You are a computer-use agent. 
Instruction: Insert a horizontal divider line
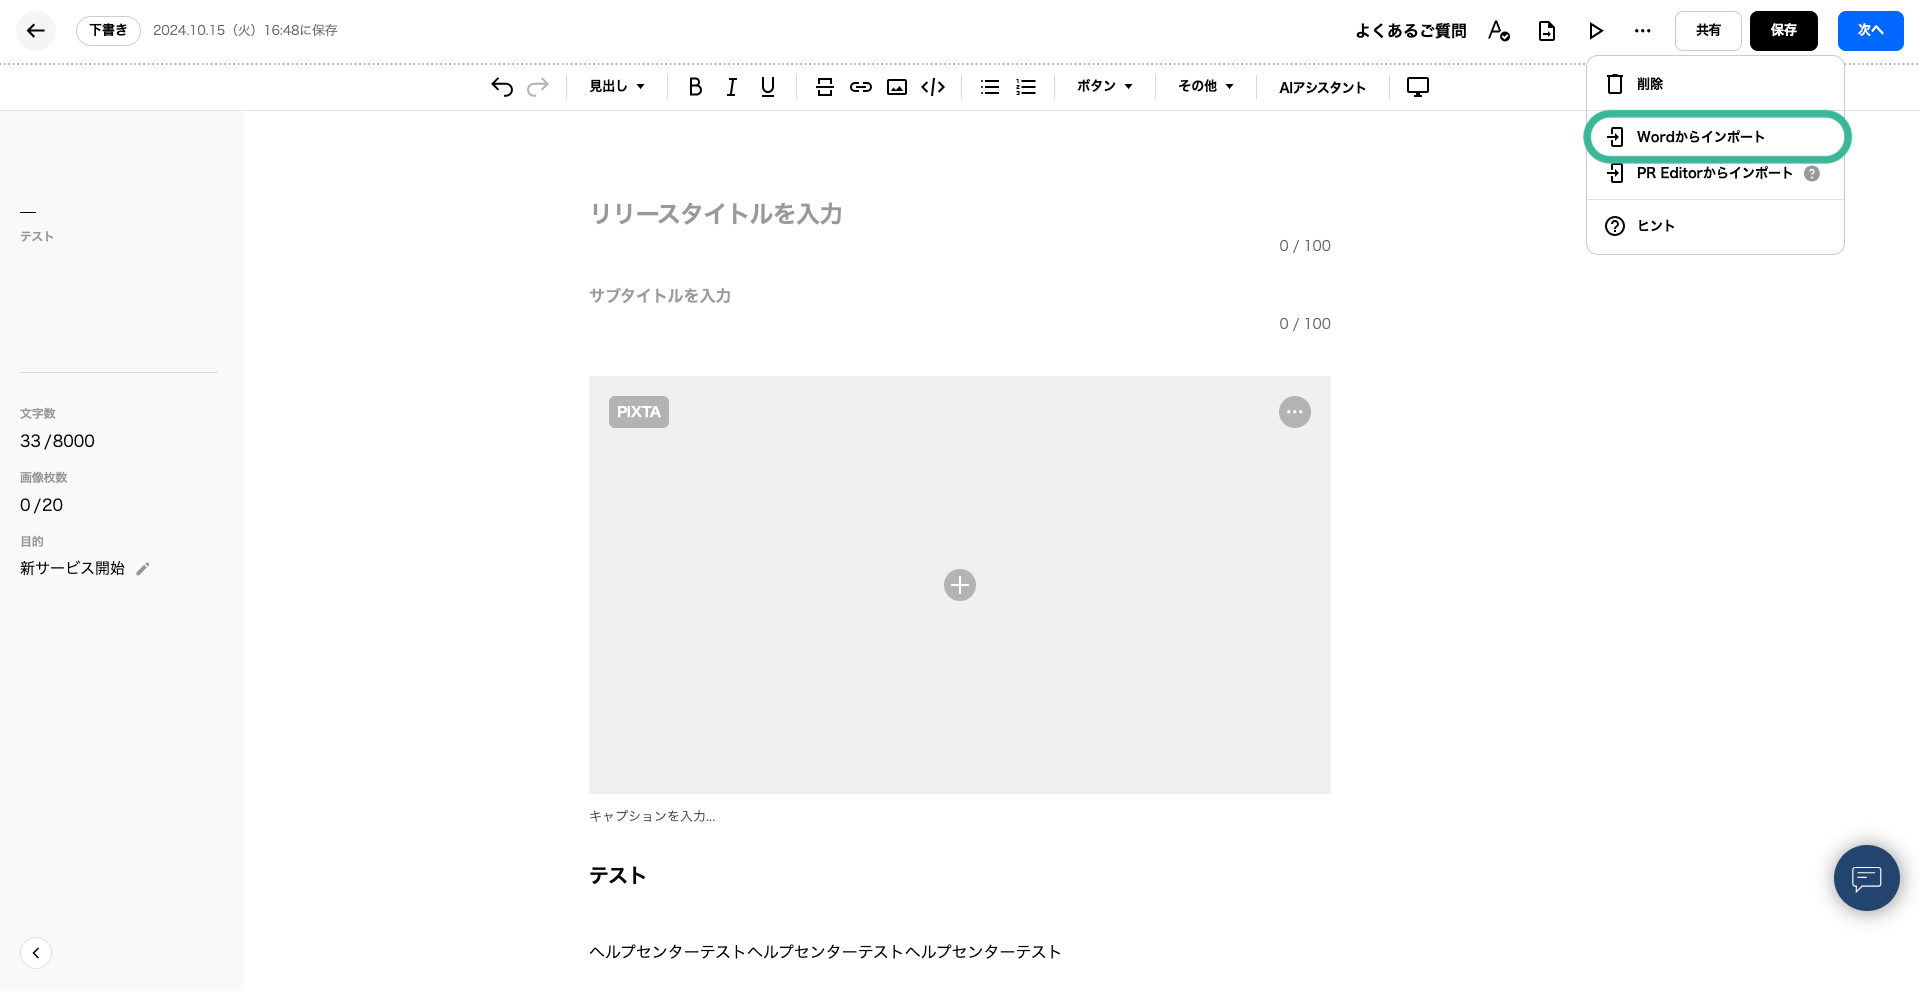tap(825, 87)
